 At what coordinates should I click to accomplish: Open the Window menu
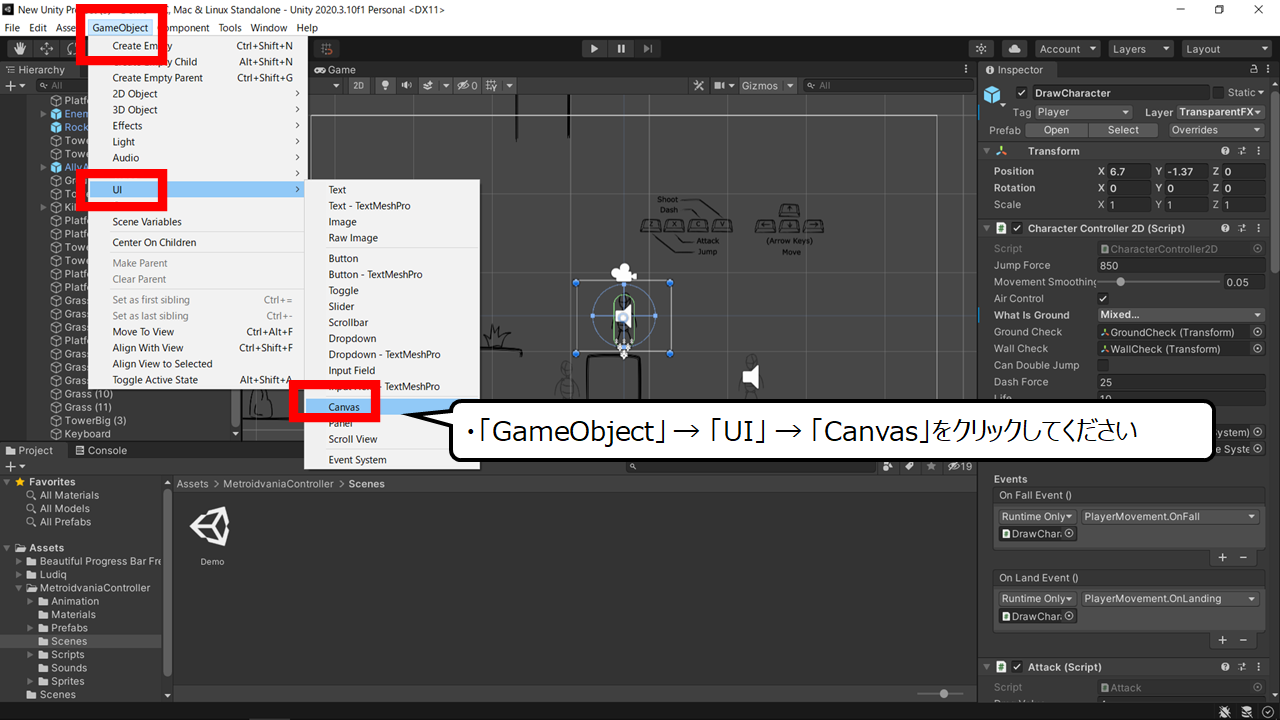pyautogui.click(x=268, y=28)
